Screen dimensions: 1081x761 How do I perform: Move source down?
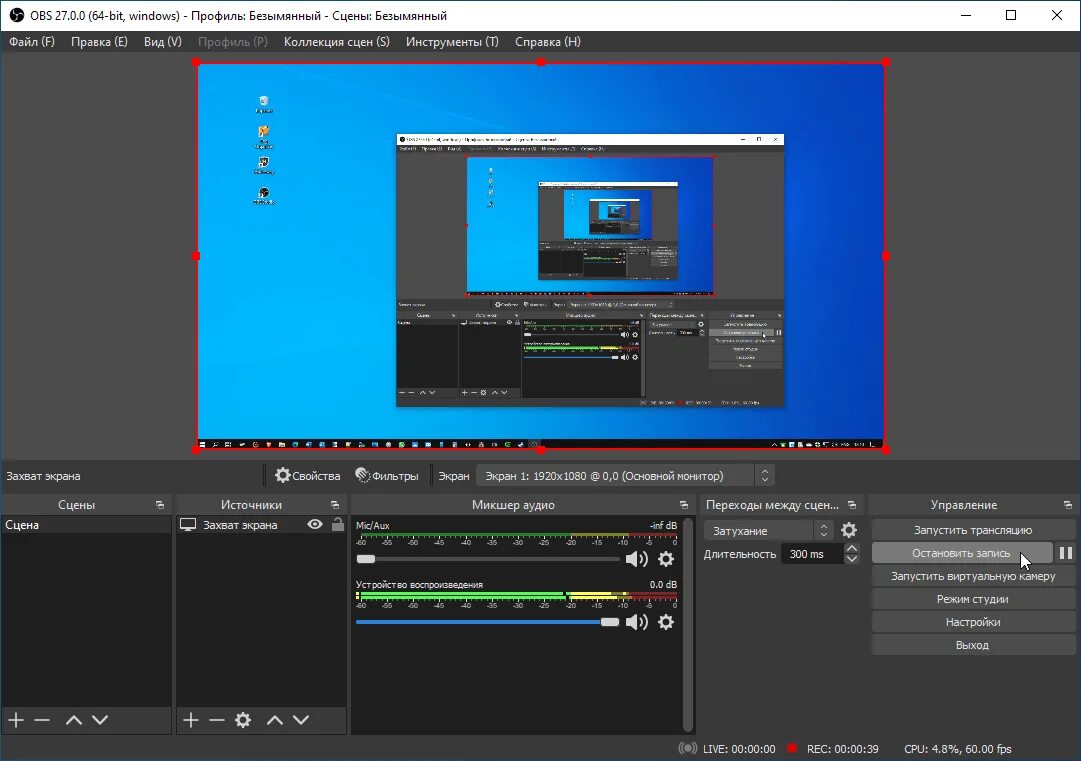click(x=301, y=720)
